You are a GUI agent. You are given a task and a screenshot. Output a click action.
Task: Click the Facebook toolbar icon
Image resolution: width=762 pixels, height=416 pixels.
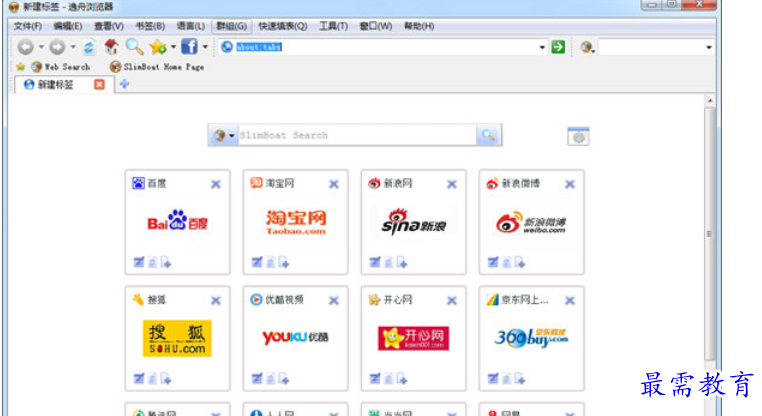(x=188, y=47)
